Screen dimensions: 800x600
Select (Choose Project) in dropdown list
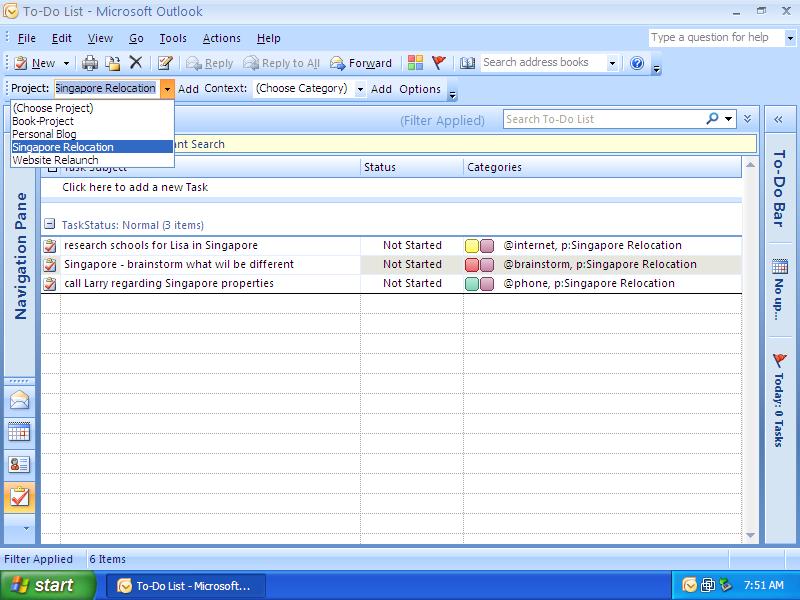point(92,108)
